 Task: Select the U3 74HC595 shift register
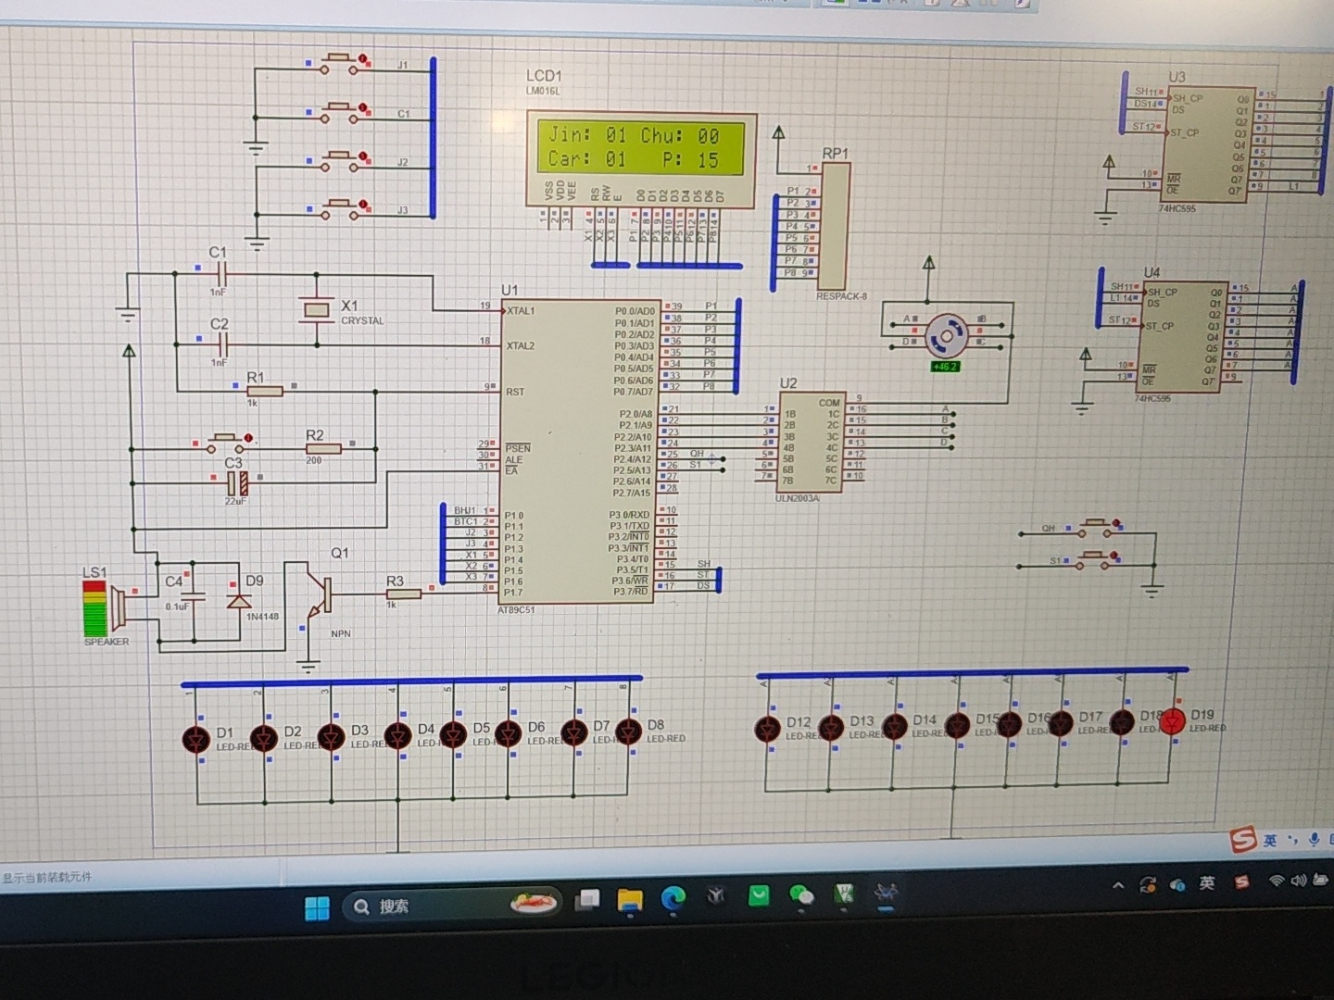click(x=1209, y=145)
